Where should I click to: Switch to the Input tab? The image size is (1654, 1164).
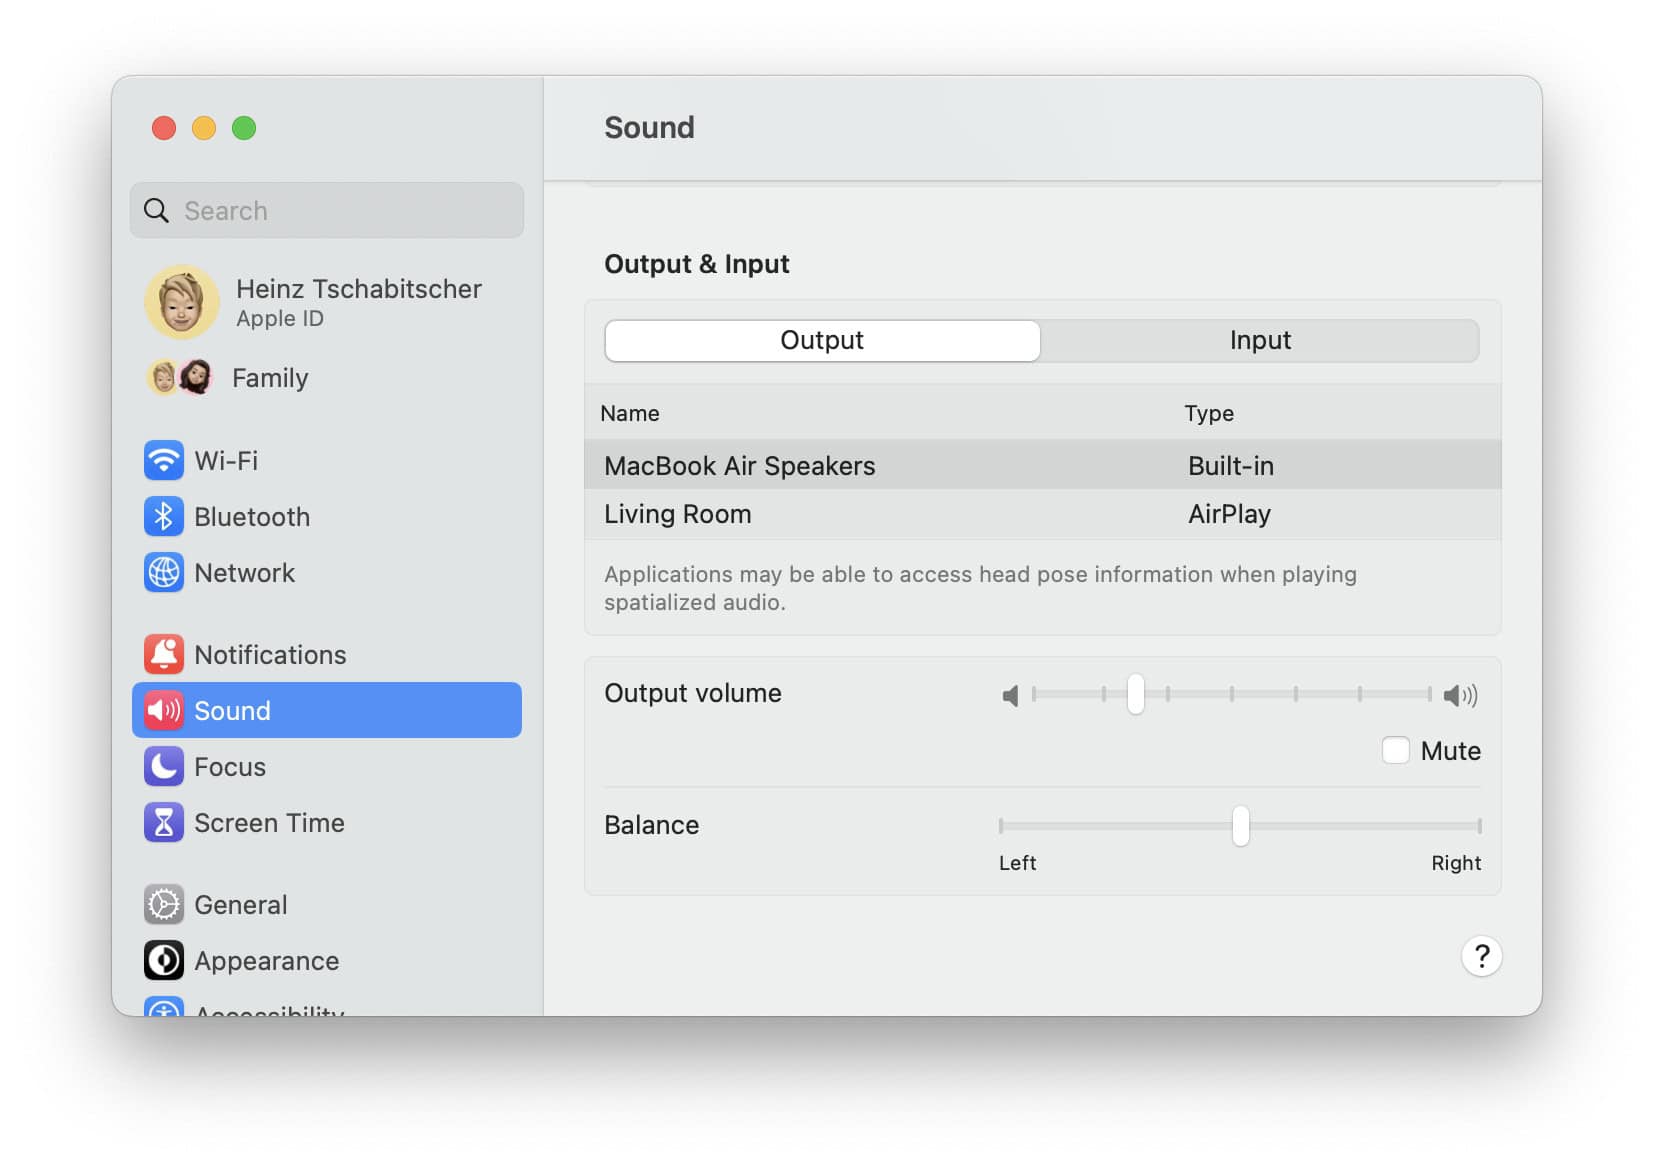click(1260, 340)
